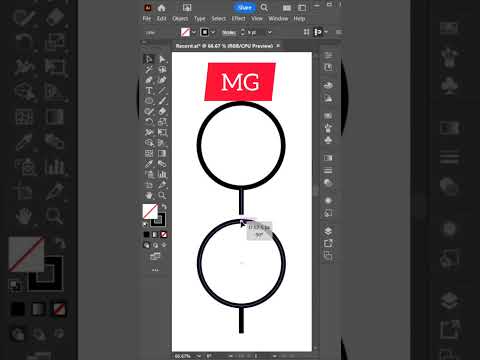Select the Line Segment tool
Screen dimensions: 480x360
pos(162,91)
